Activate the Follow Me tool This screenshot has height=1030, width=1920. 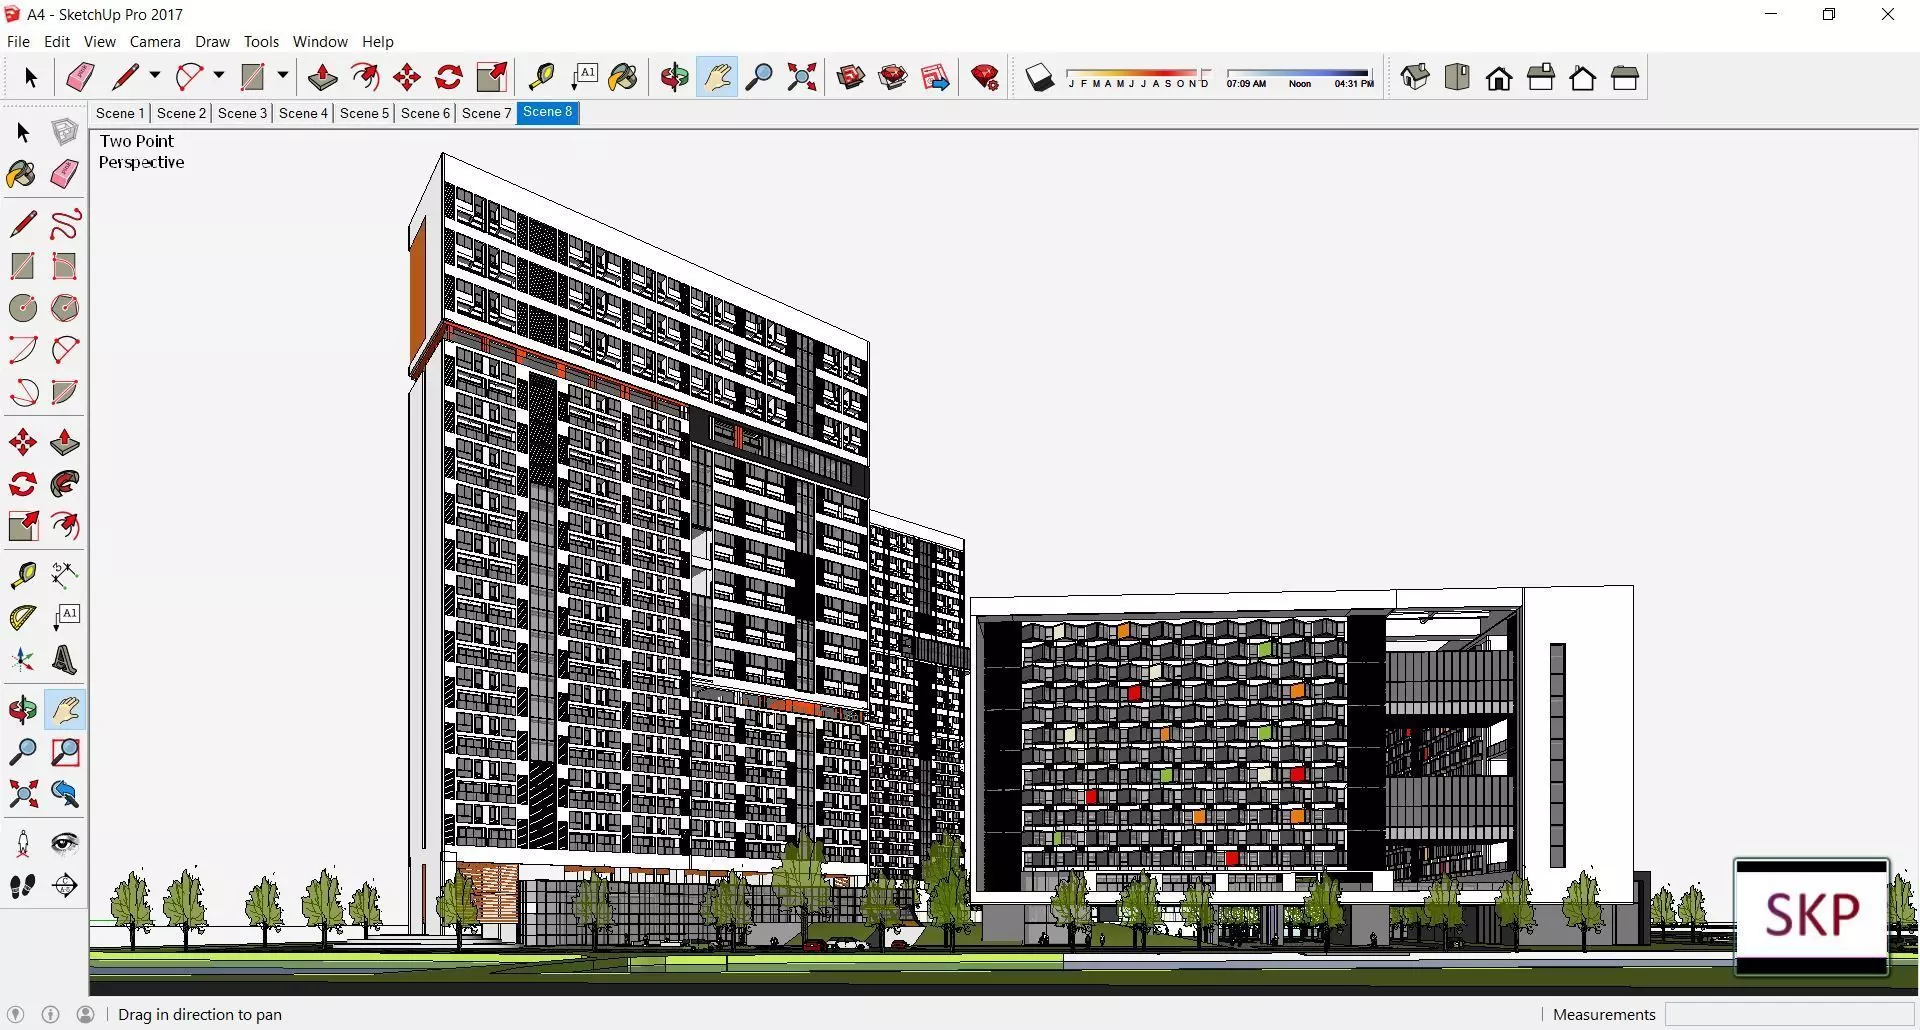[65, 484]
